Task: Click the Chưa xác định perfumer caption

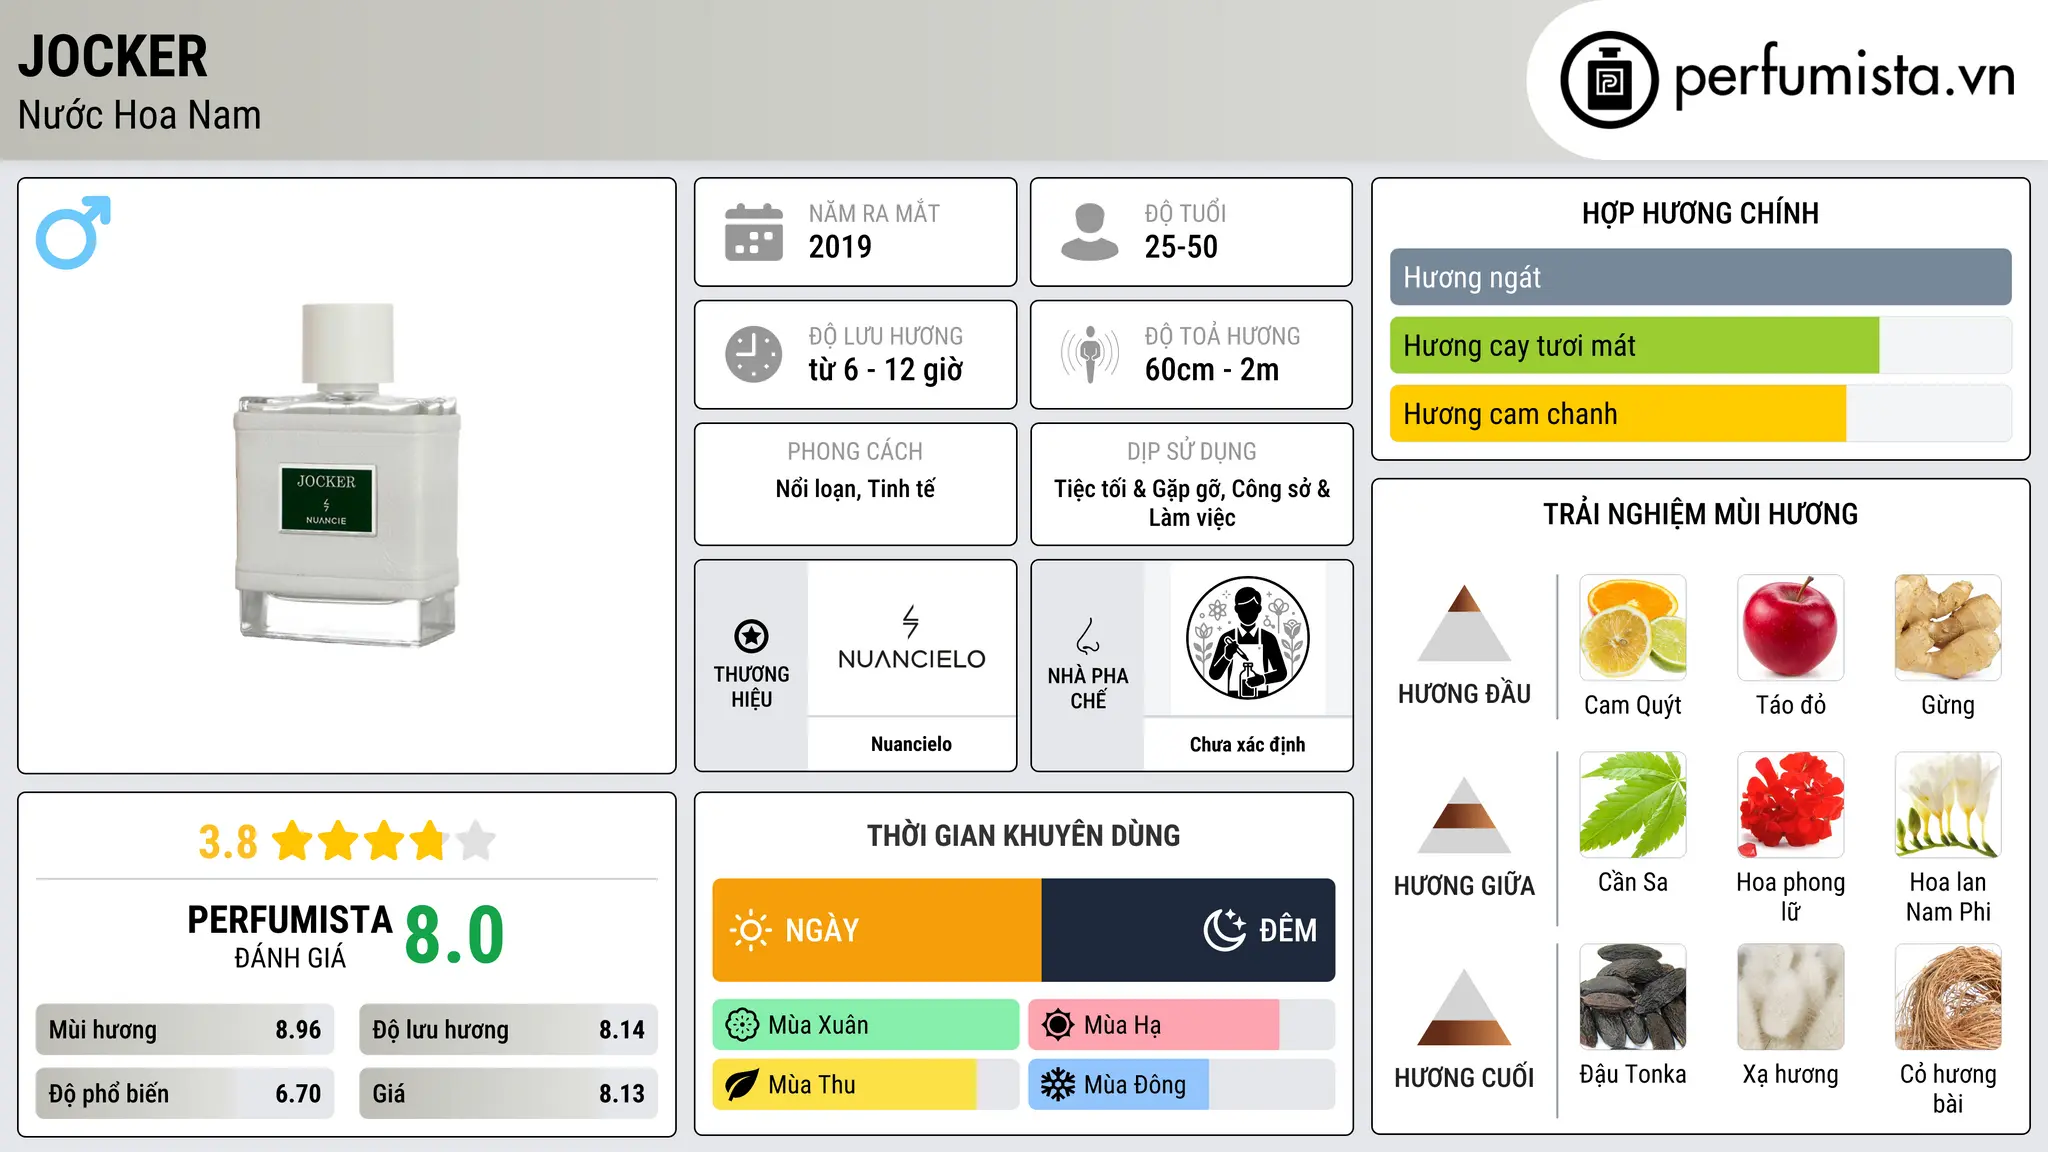Action: [x=1247, y=744]
